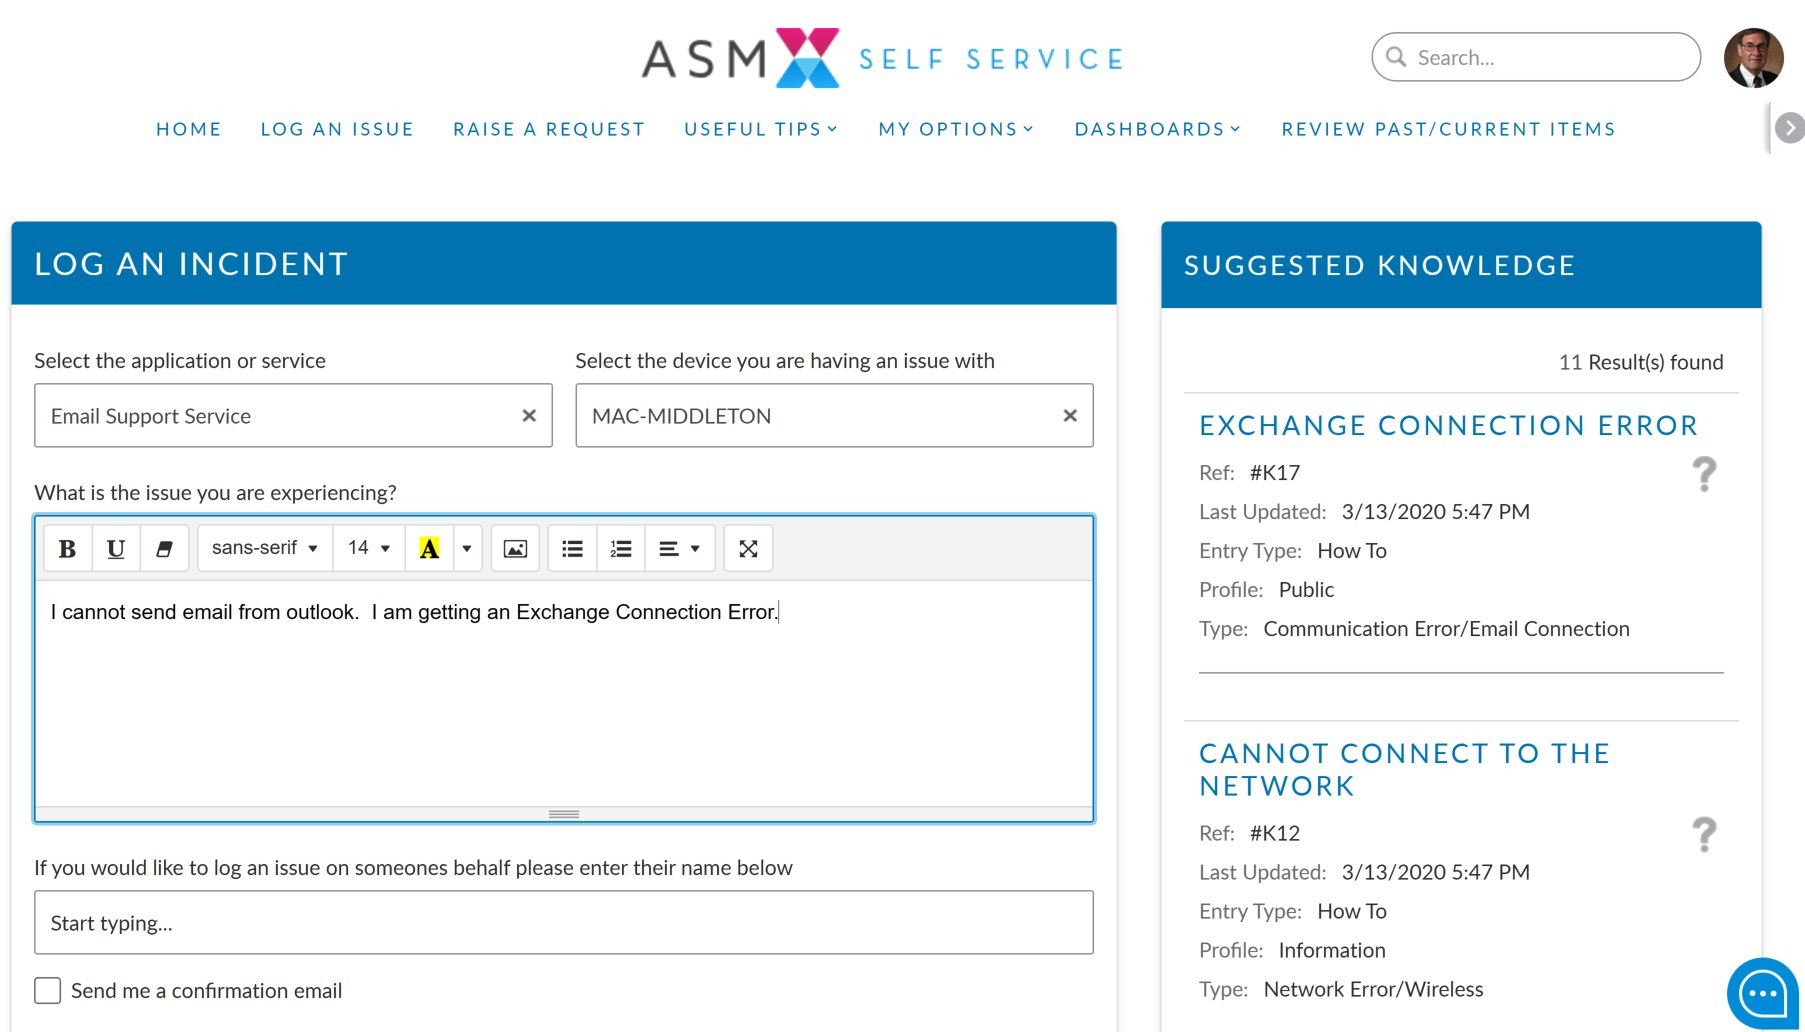1805x1032 pixels.
Task: Open the live chat bubble
Action: (x=1762, y=993)
